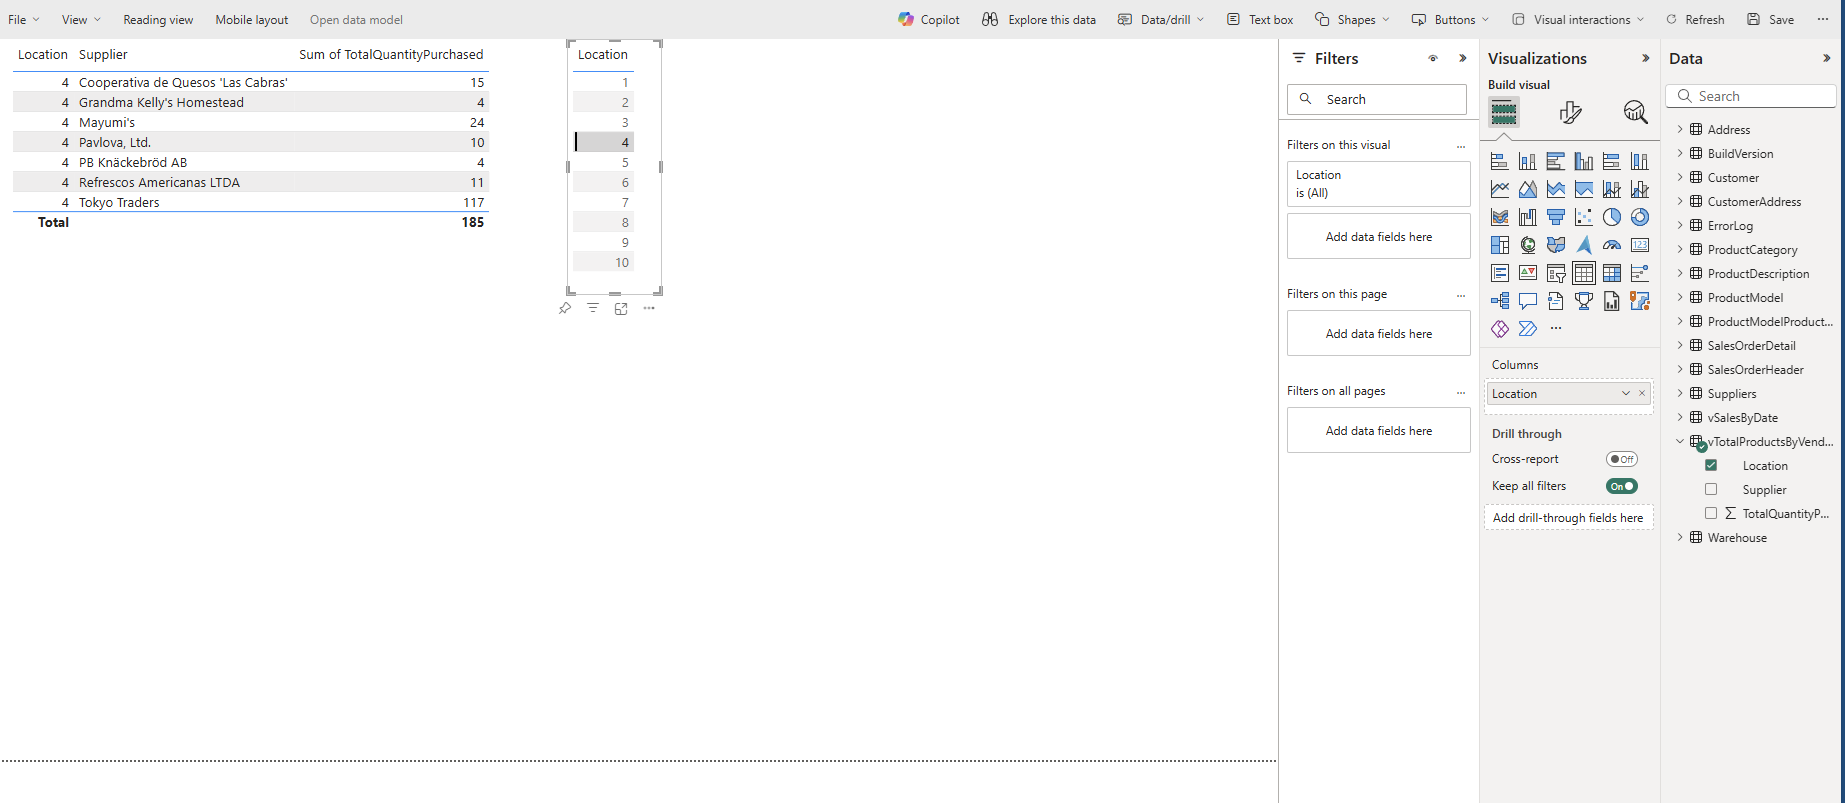The height and width of the screenshot is (803, 1845).
Task: Switch to Reading view
Action: (158, 19)
